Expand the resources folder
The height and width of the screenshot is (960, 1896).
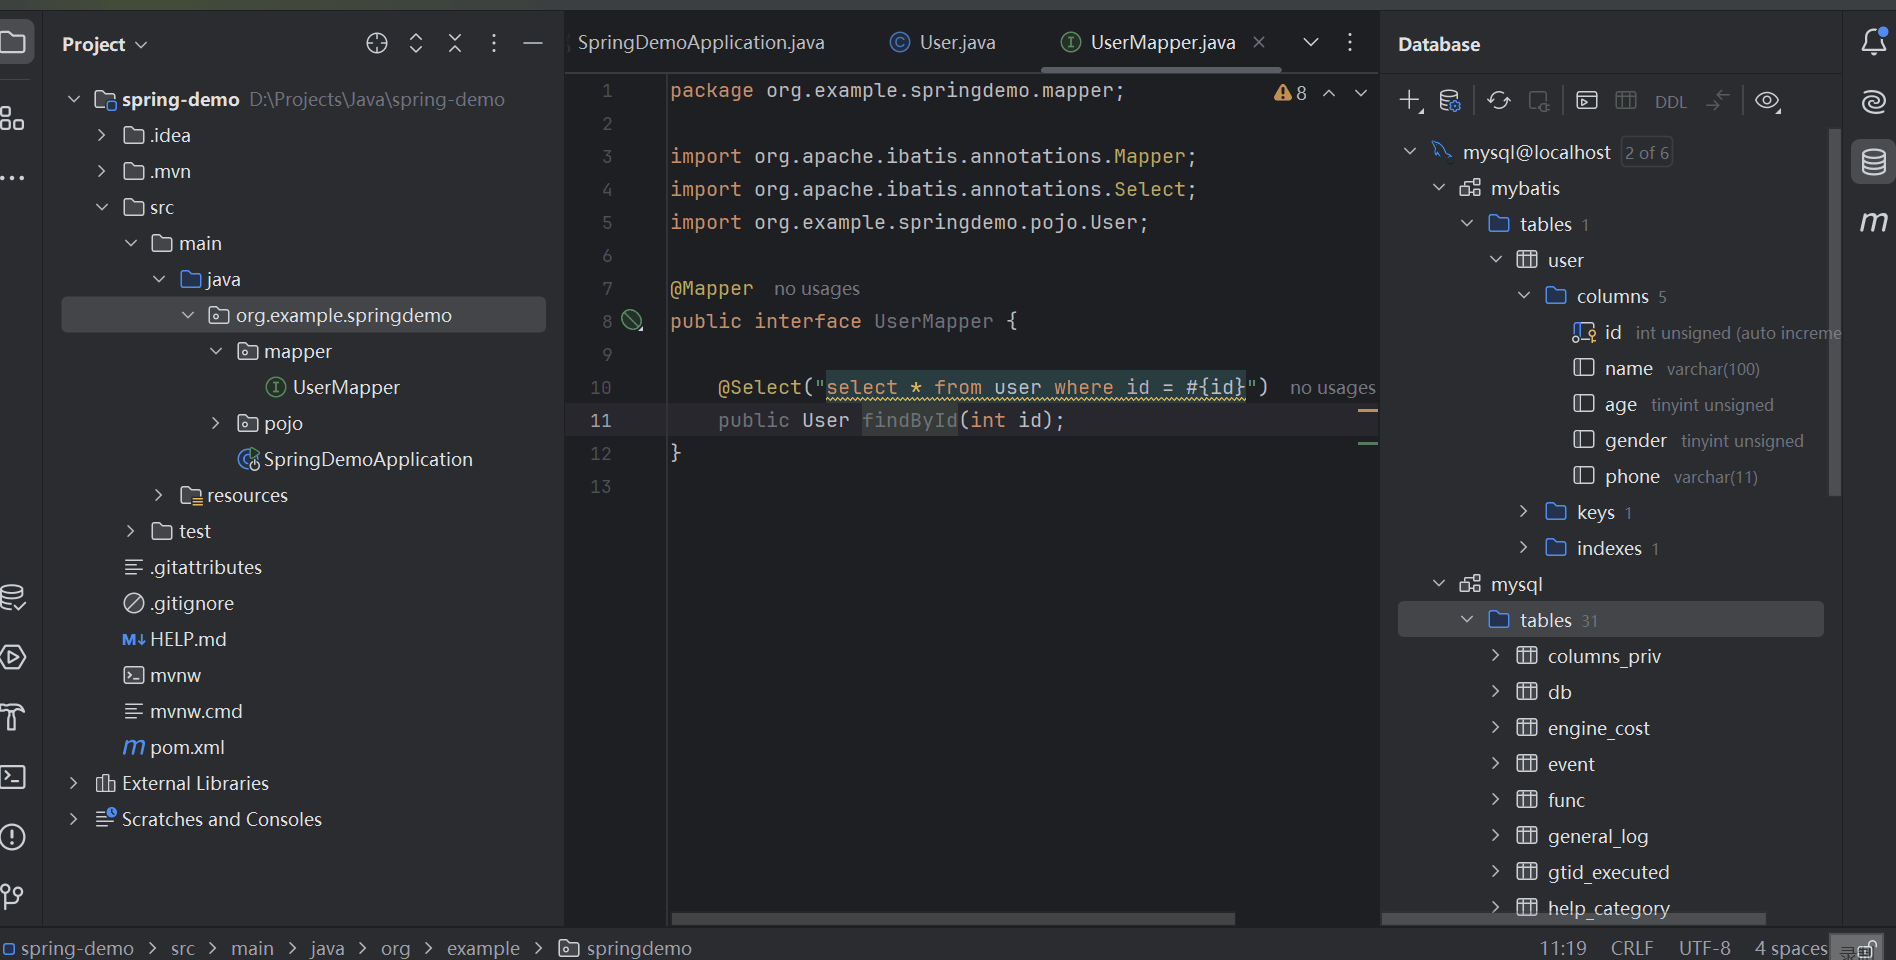tap(158, 495)
